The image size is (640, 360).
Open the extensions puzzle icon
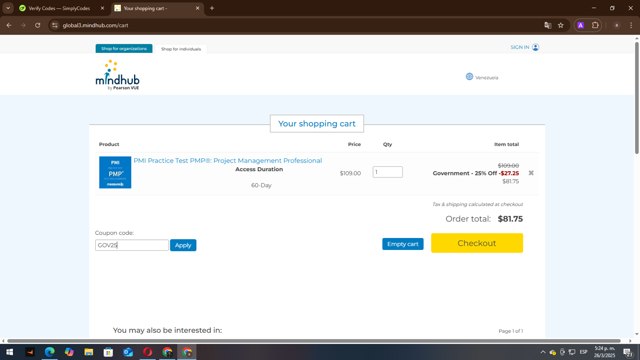[x=595, y=25]
